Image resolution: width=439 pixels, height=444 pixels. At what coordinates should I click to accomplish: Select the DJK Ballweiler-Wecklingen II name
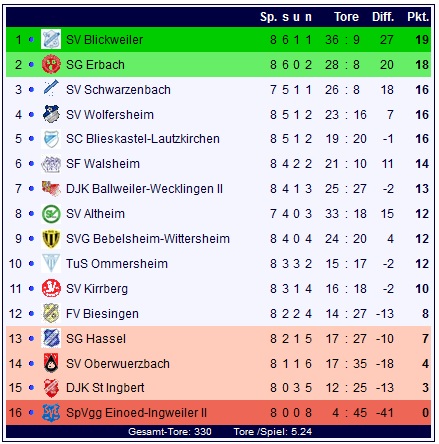tap(144, 189)
